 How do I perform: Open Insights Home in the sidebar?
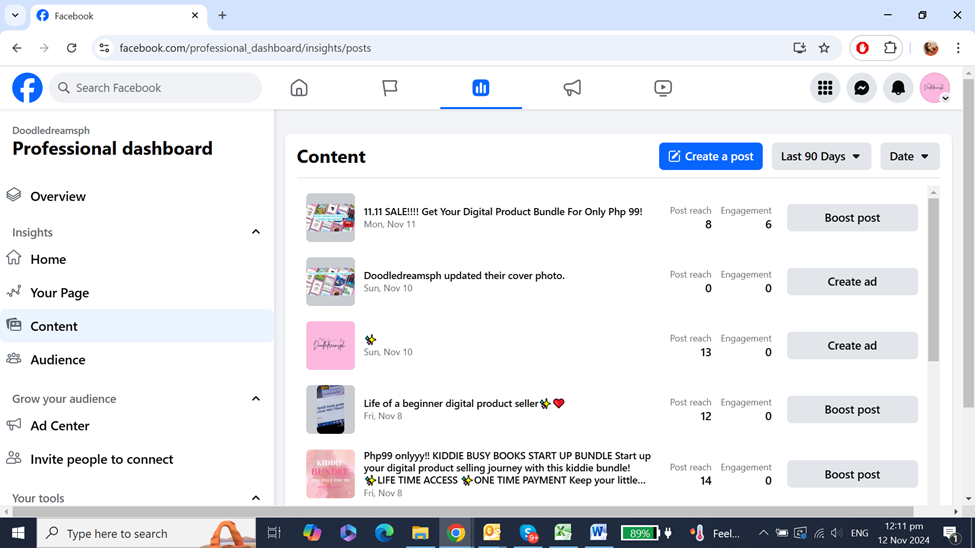click(137, 259)
